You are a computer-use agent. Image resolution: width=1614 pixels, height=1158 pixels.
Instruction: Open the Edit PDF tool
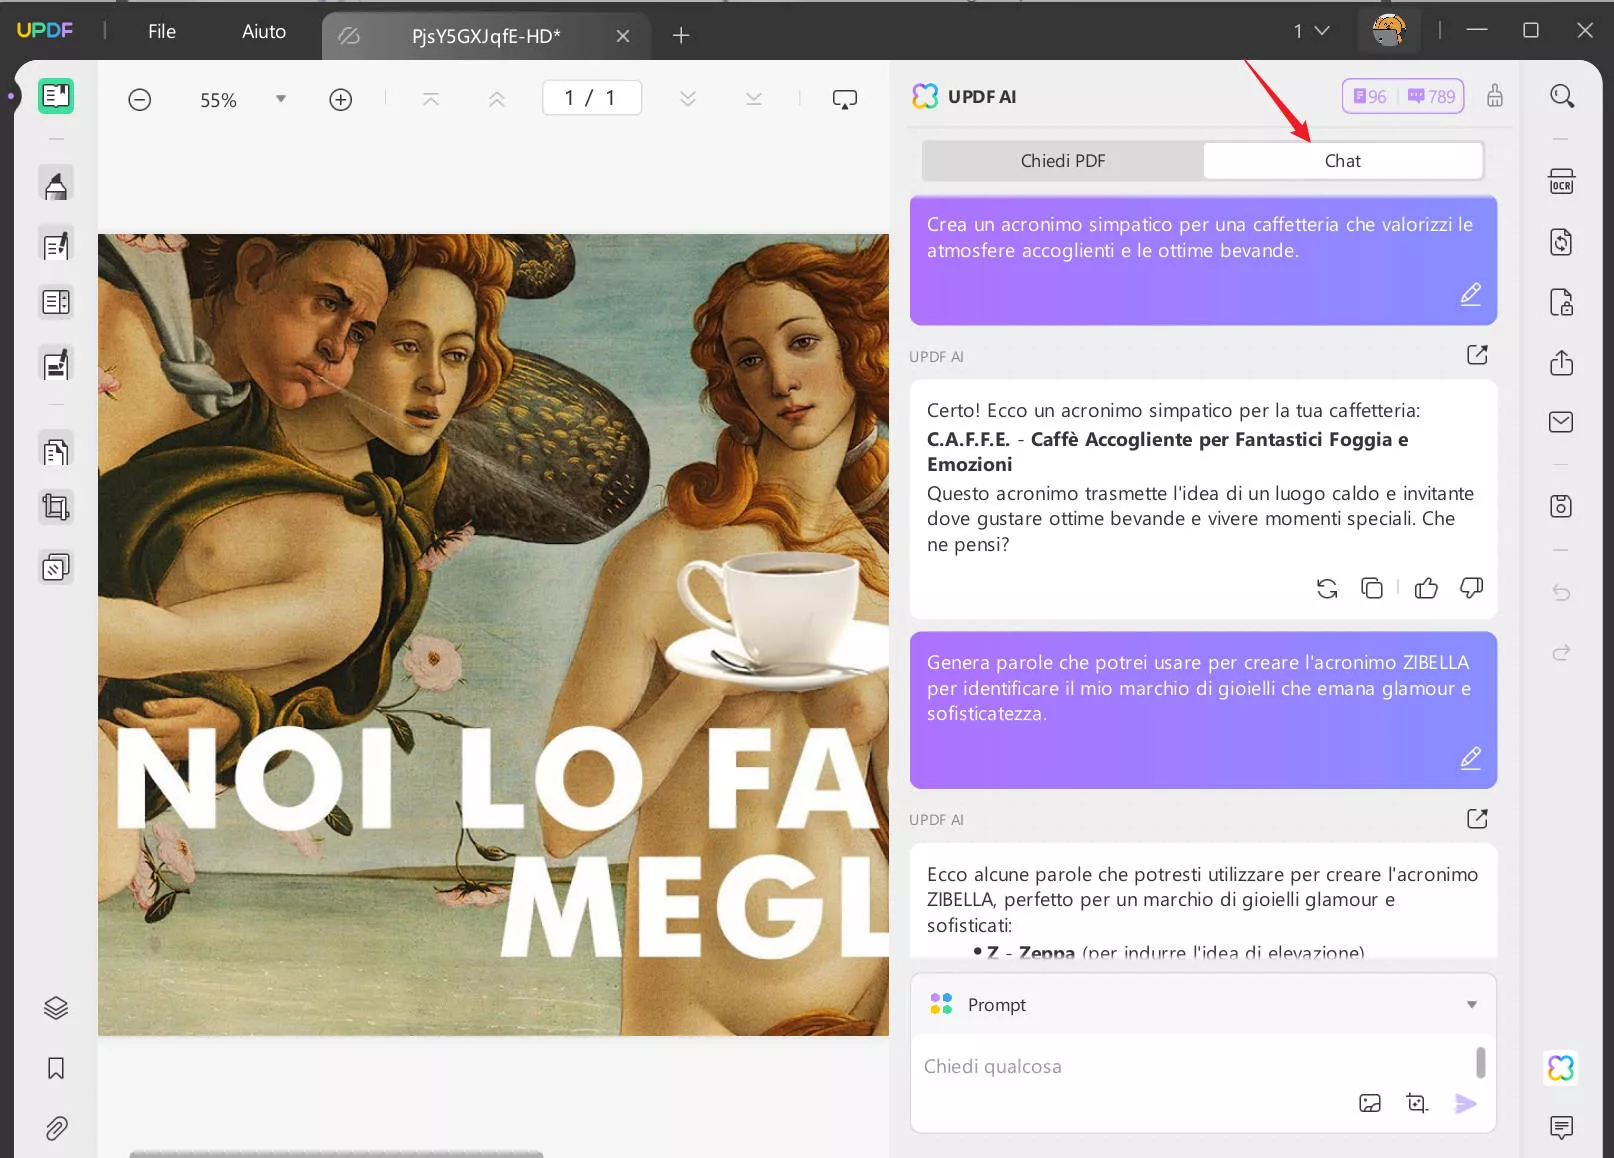(56, 245)
